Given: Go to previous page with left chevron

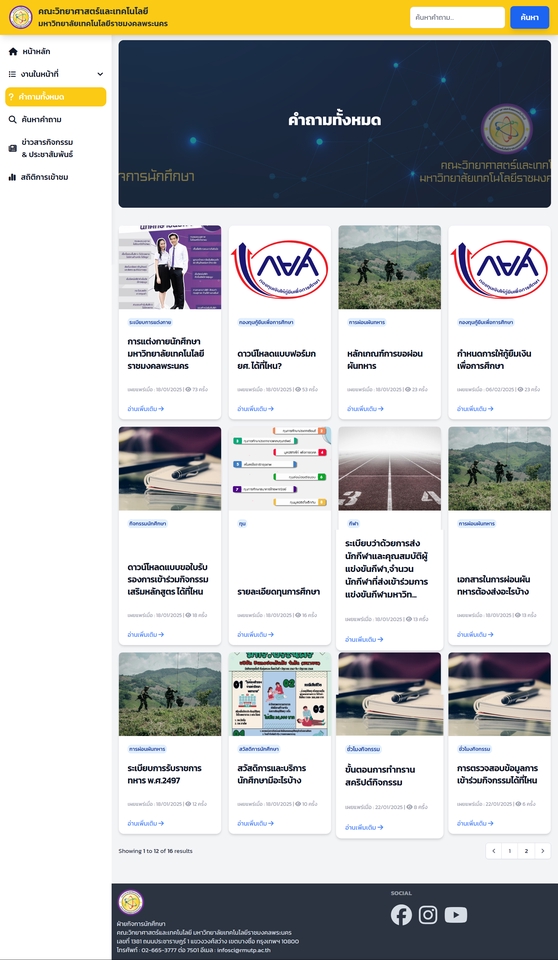Looking at the screenshot, I should tap(494, 851).
